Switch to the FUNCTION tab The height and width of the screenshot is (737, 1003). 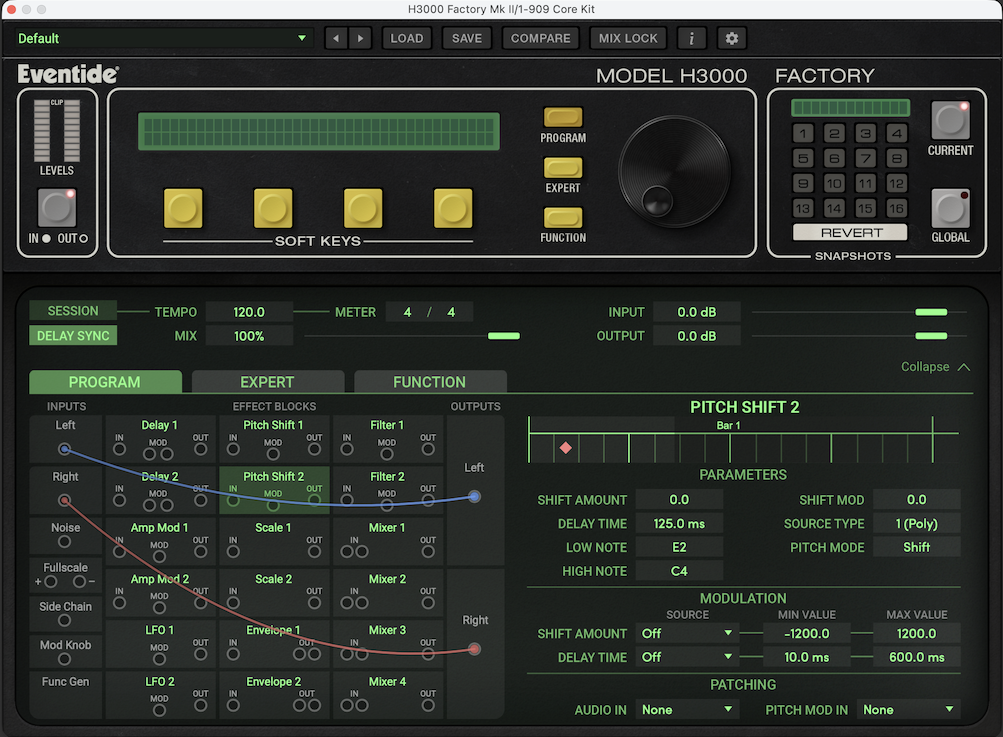pyautogui.click(x=430, y=382)
